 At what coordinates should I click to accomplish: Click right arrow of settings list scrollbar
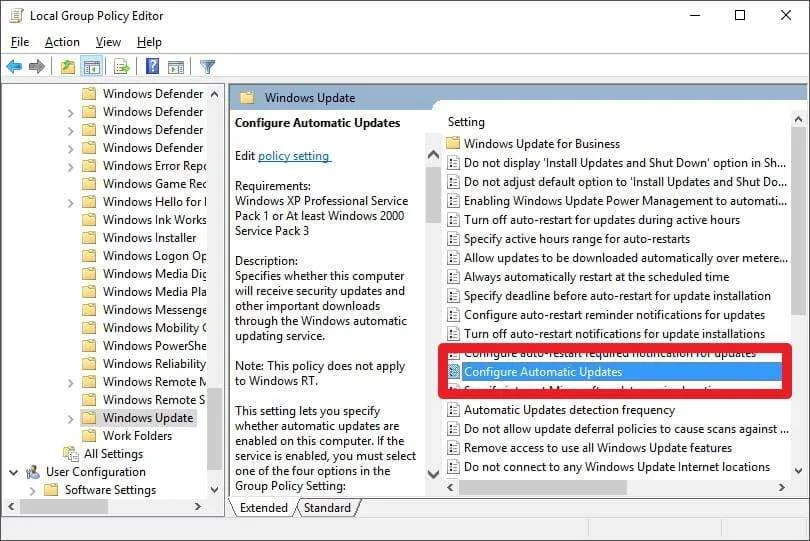coord(782,487)
